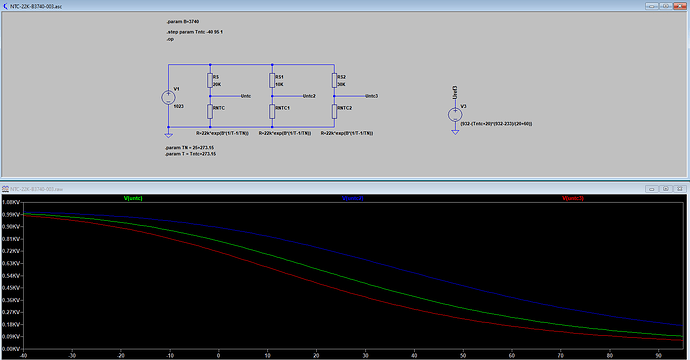Click the ground symbol below V1
The width and height of the screenshot is (690, 360).
pyautogui.click(x=168, y=135)
